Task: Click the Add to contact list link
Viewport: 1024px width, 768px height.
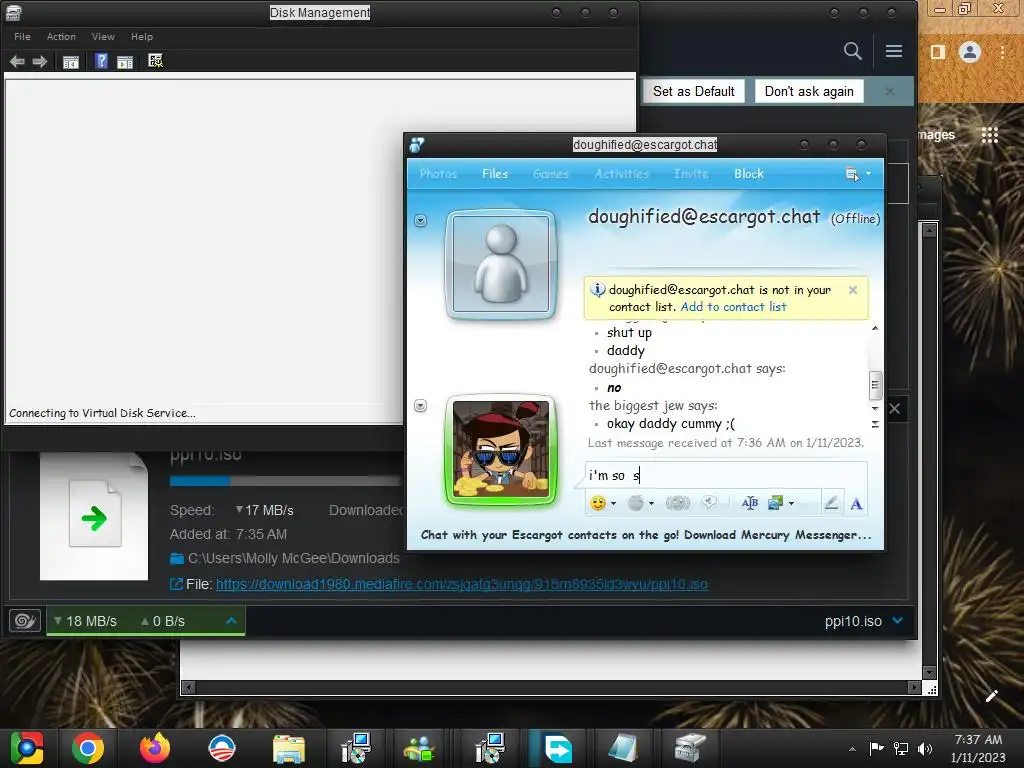Action: tap(733, 307)
